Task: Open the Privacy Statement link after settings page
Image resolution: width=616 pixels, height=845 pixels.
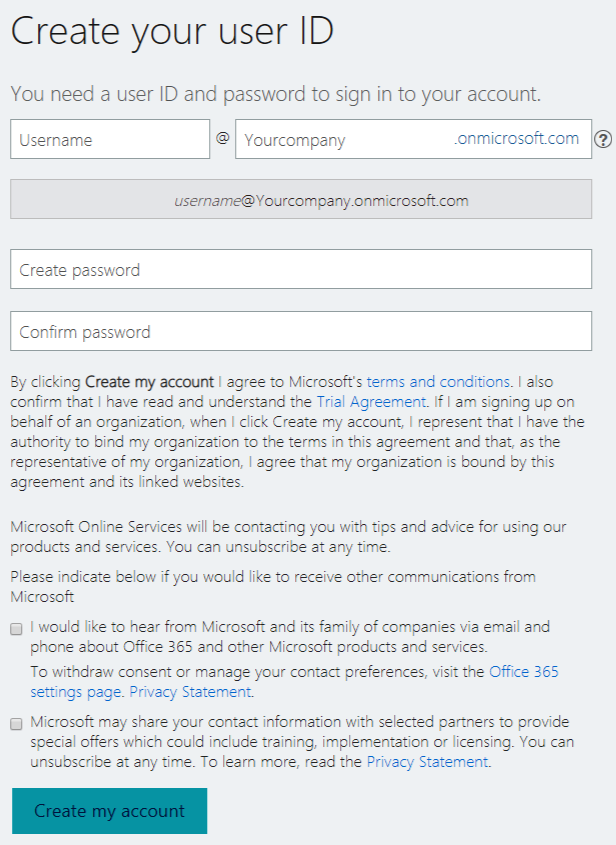Action: (x=190, y=692)
